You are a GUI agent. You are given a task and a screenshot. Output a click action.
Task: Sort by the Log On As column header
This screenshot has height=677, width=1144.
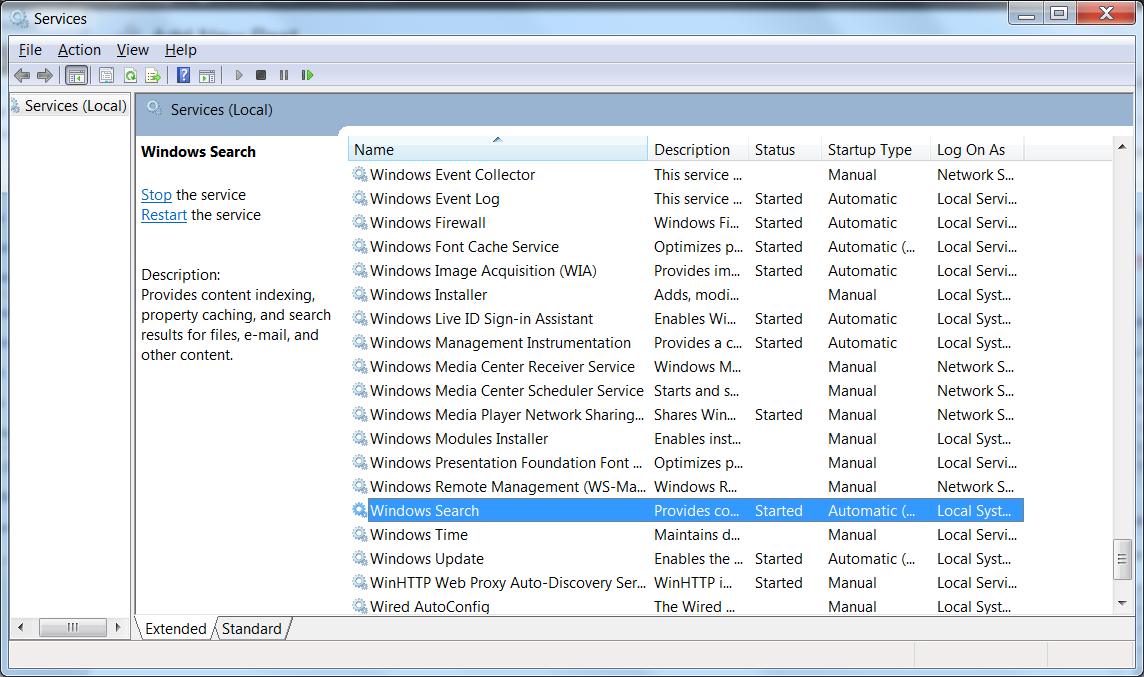[978, 150]
